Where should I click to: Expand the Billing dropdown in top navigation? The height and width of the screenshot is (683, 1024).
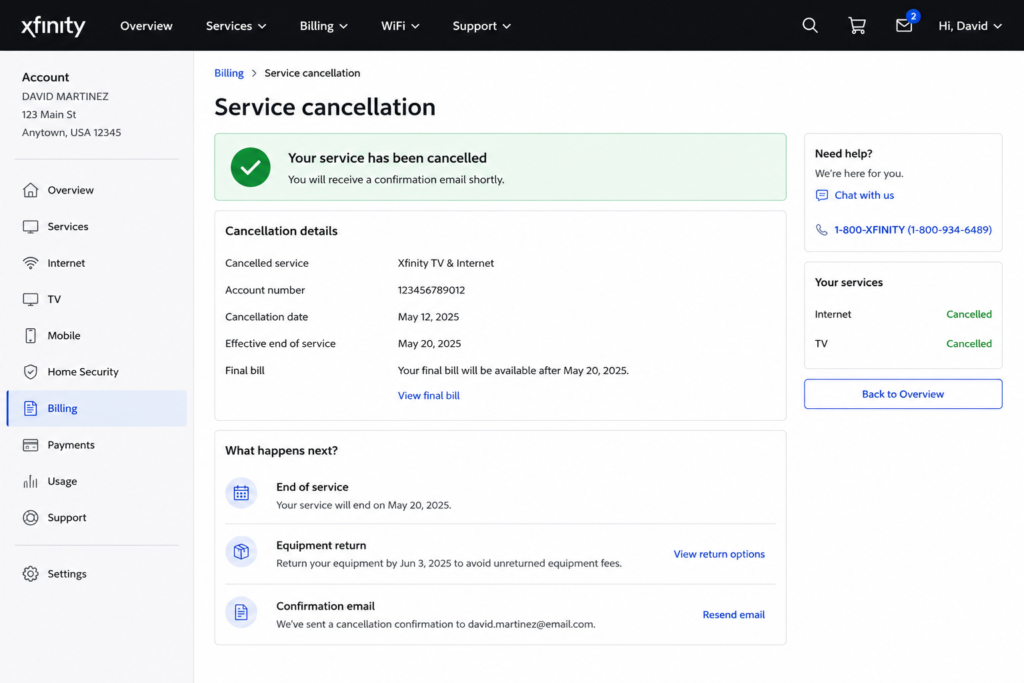click(x=323, y=25)
